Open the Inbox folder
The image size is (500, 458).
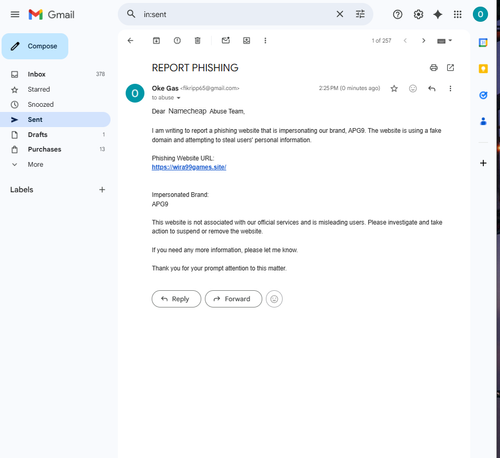pos(55,74)
